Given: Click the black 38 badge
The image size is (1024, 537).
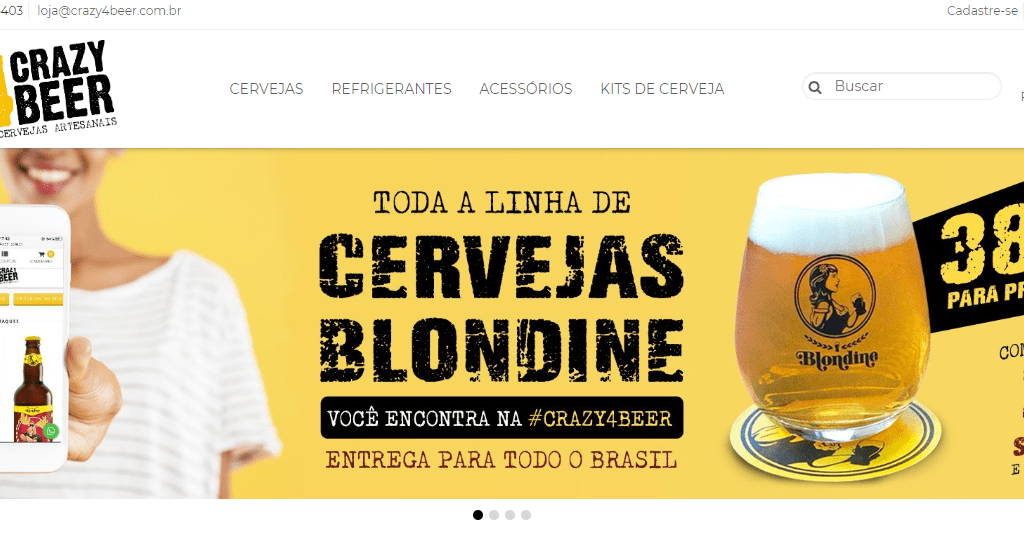Looking at the screenshot, I should (x=972, y=266).
